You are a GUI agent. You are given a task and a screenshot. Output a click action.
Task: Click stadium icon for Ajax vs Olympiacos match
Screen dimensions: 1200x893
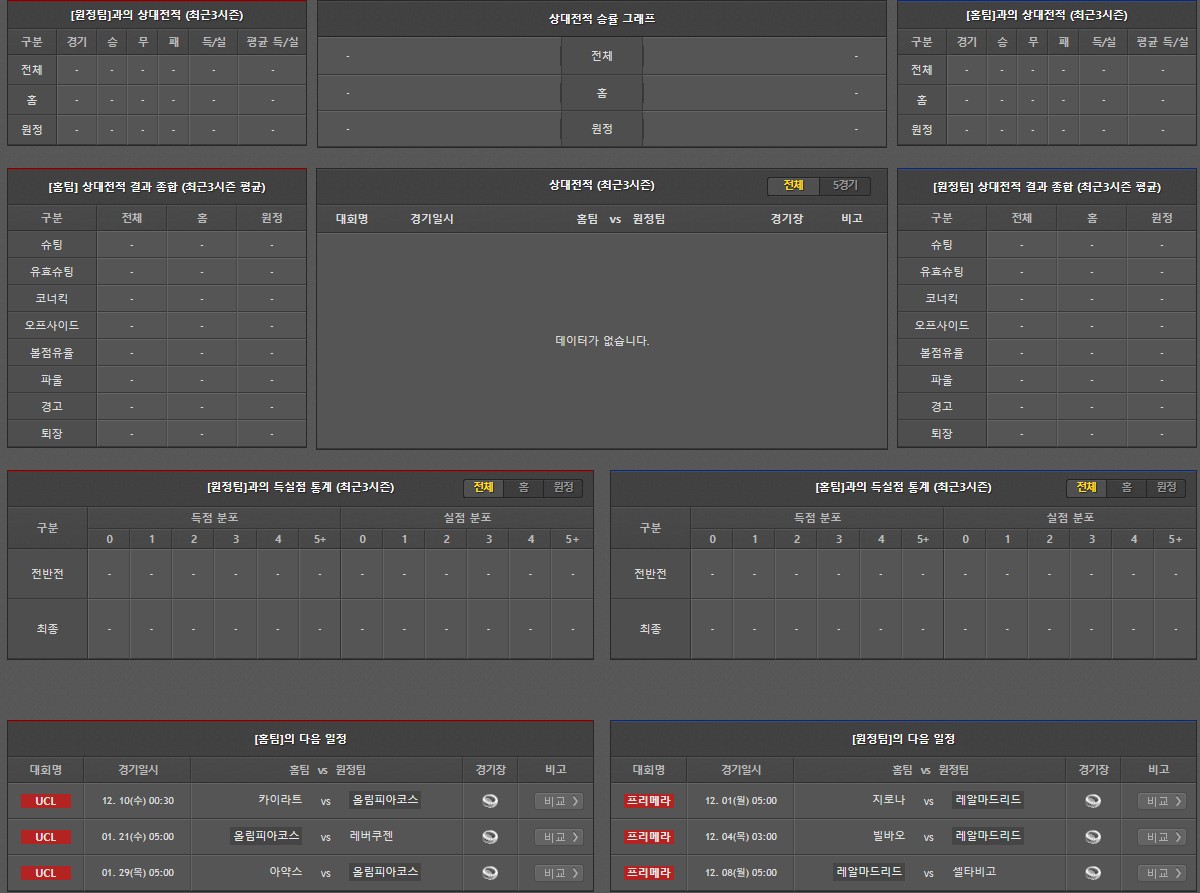490,873
